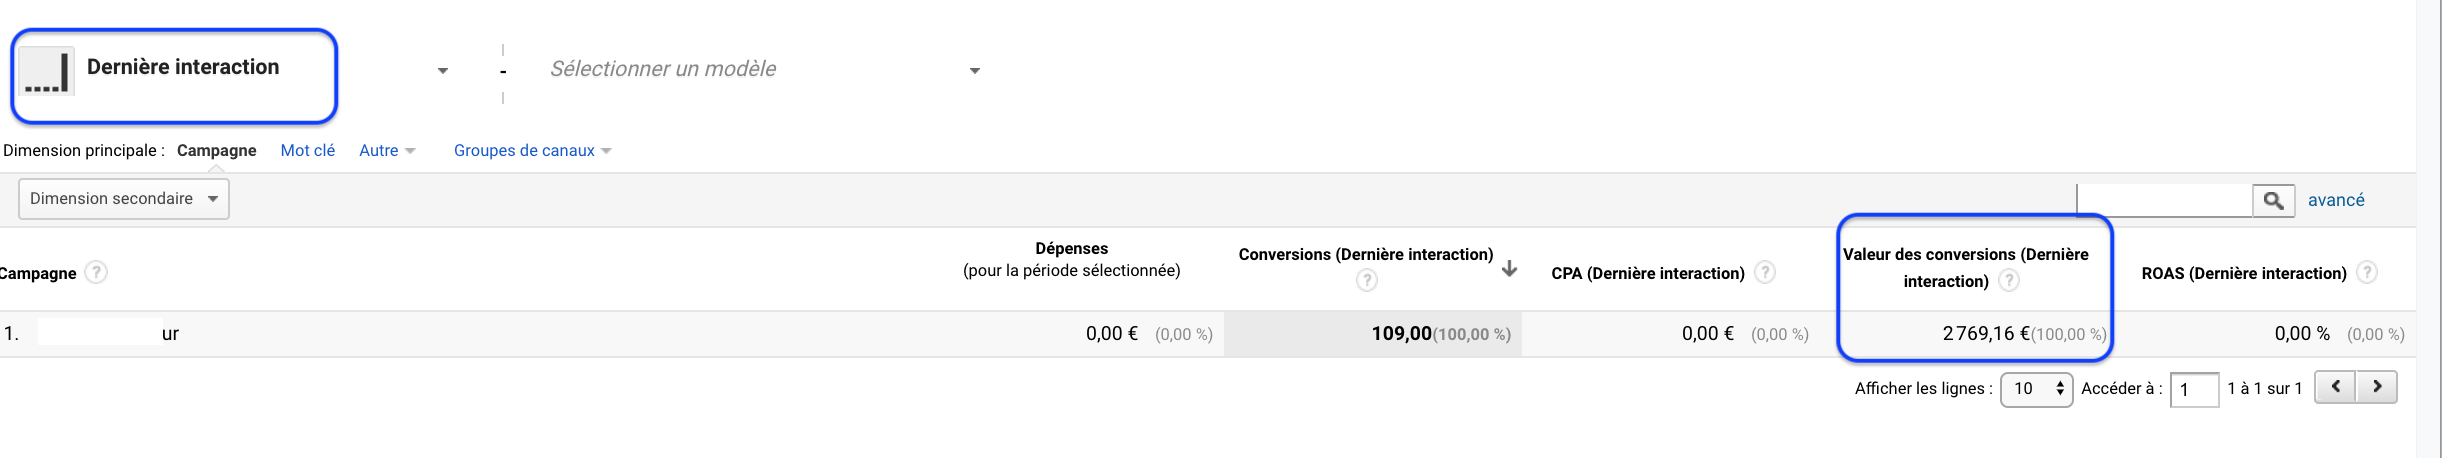Click help icon next to ROAS header
2442x458 pixels.
pyautogui.click(x=2367, y=272)
